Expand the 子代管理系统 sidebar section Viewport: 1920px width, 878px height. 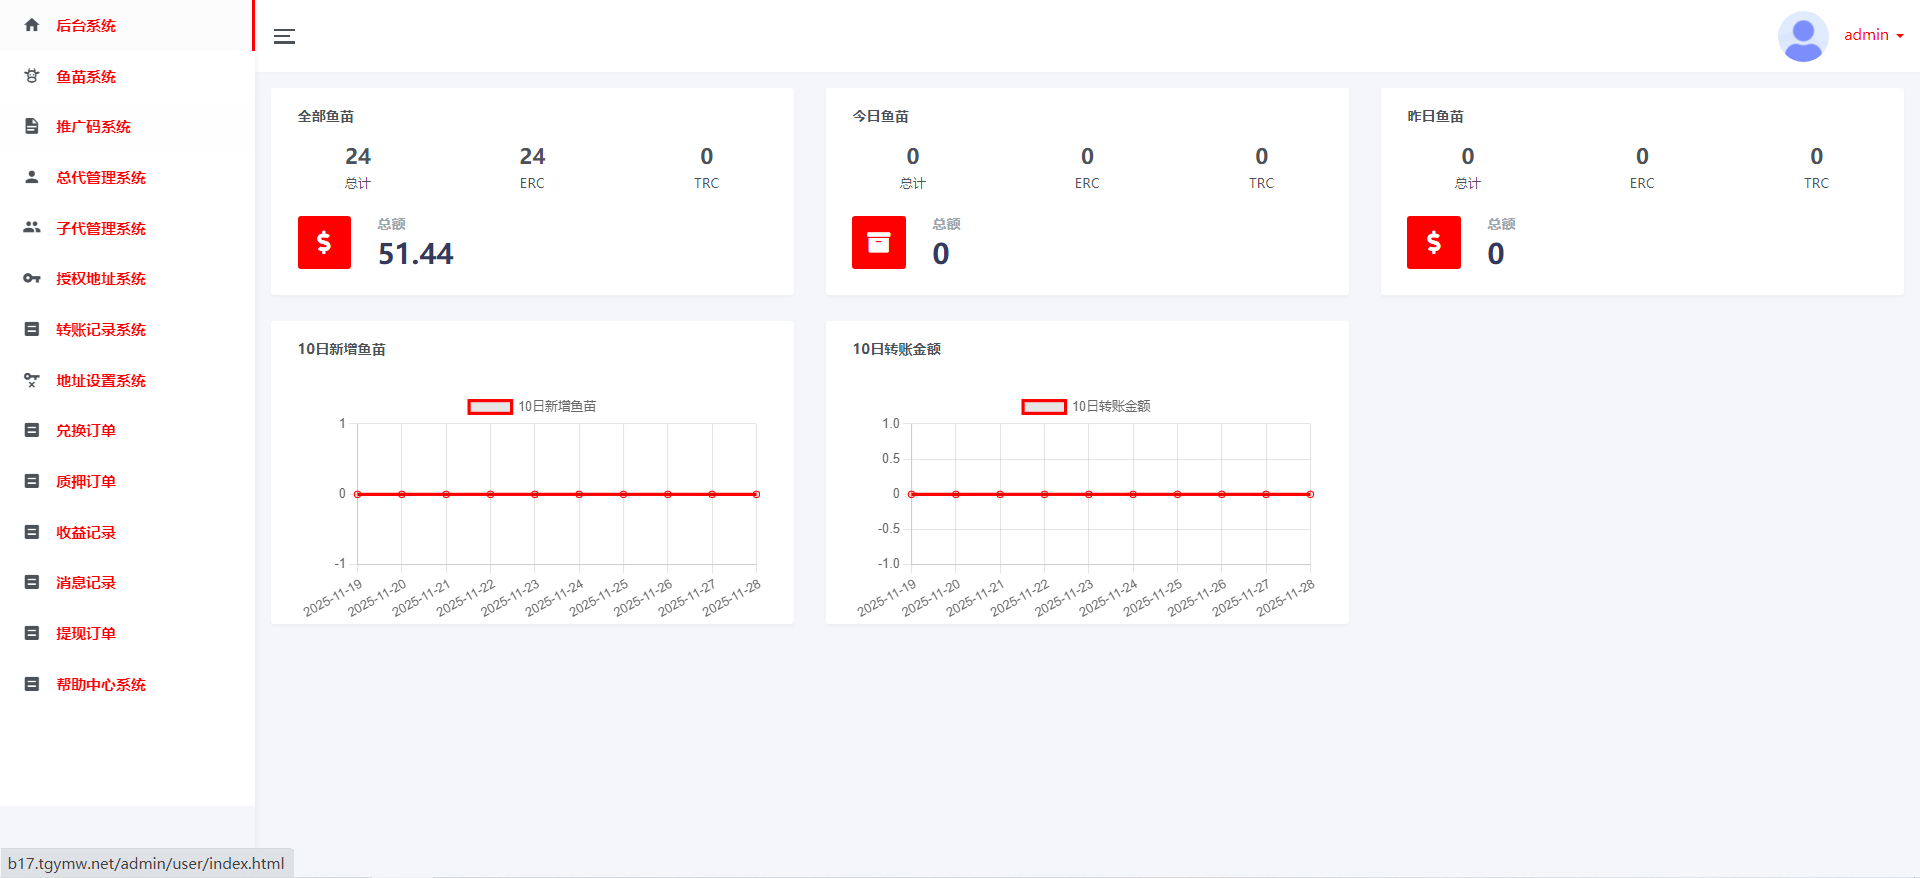pyautogui.click(x=101, y=228)
